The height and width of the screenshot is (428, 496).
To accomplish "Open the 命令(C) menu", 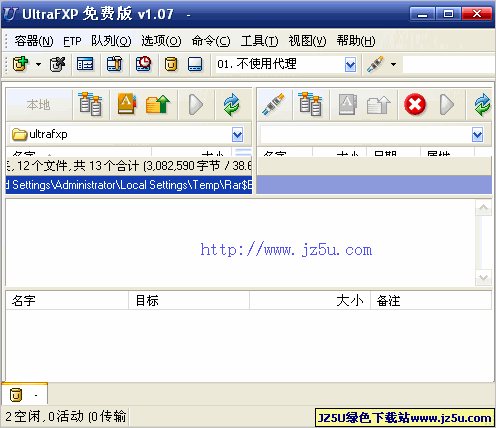I will 211,41.
